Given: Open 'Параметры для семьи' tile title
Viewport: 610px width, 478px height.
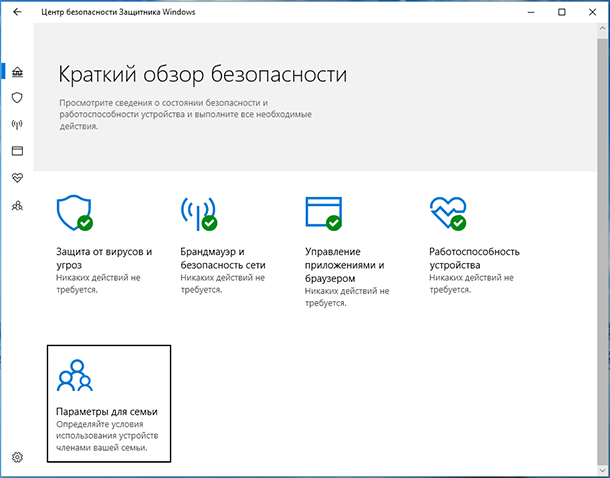Looking at the screenshot, I should [x=107, y=411].
